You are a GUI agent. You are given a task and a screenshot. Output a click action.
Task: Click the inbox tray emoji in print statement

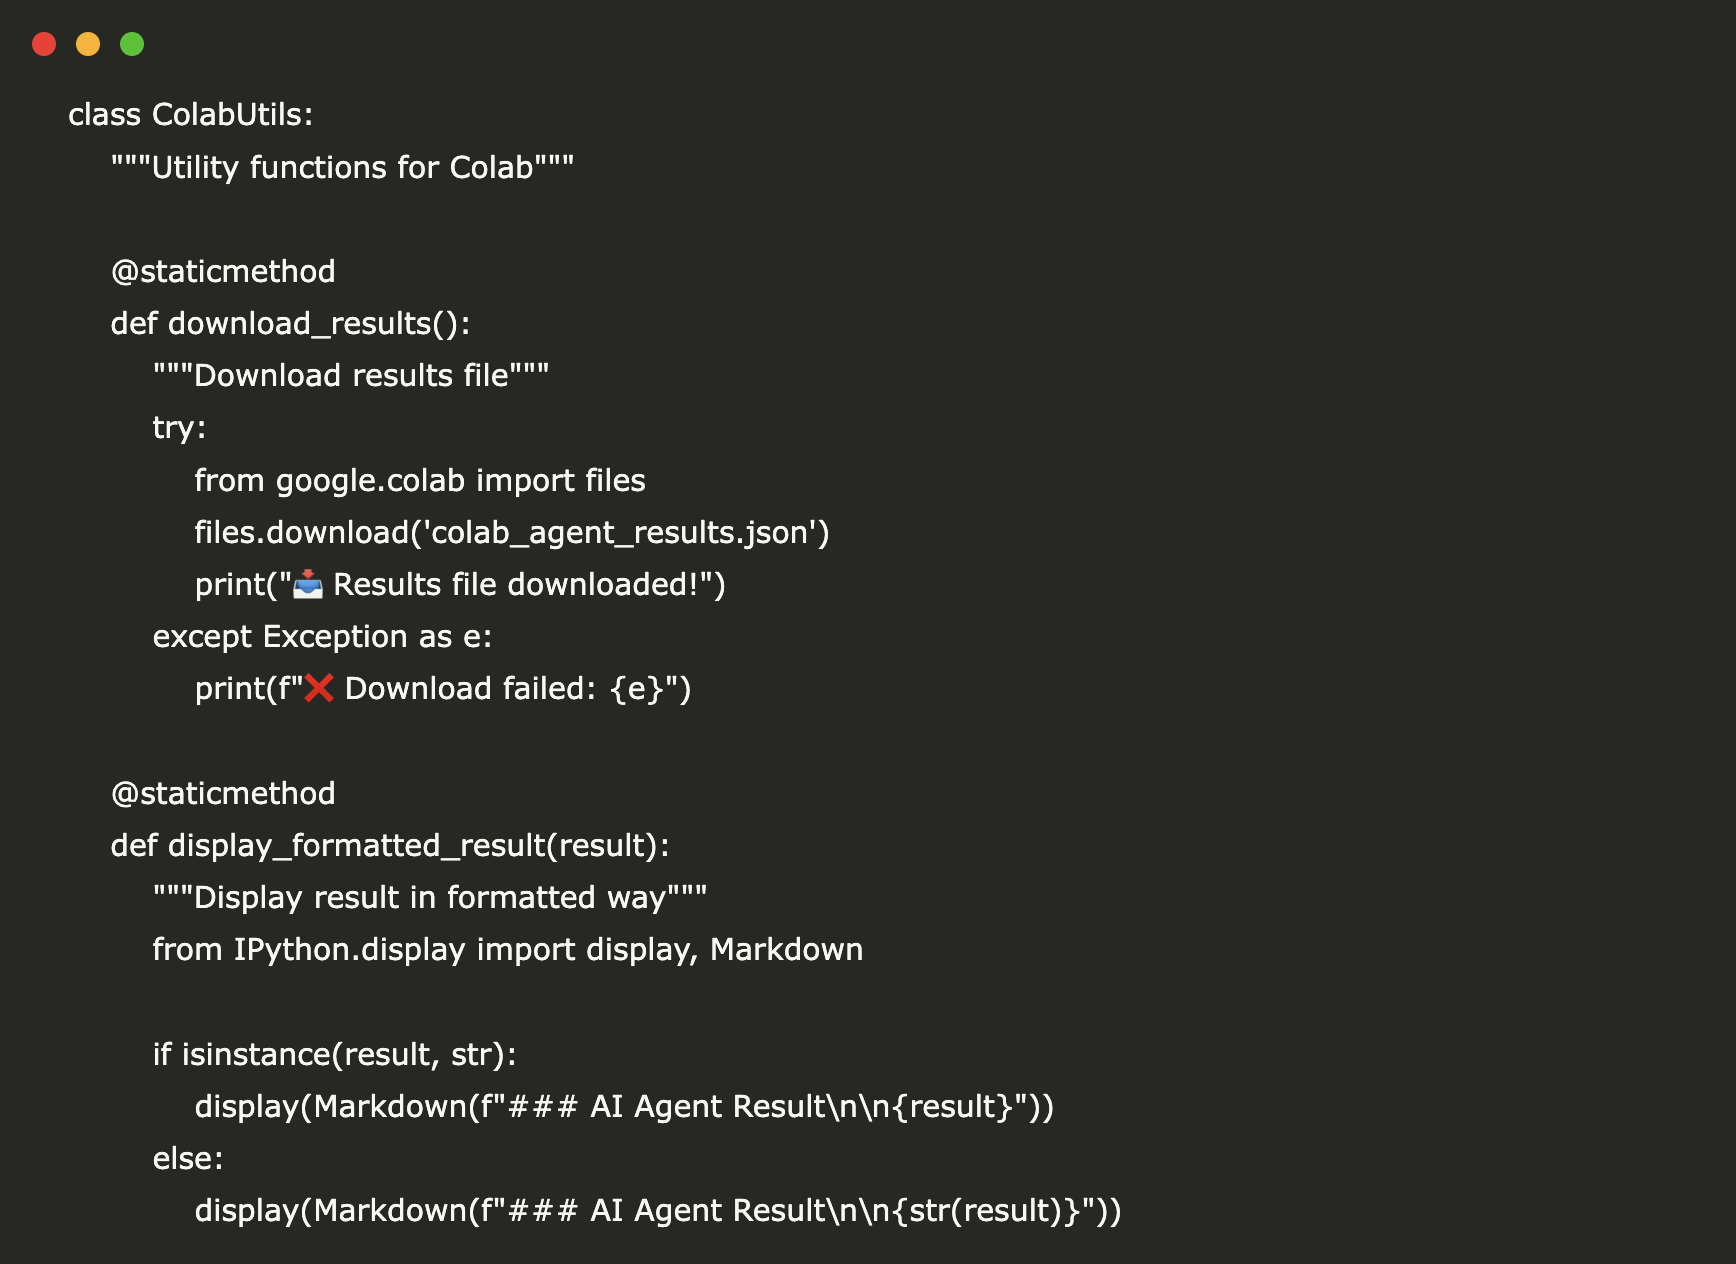click(308, 584)
